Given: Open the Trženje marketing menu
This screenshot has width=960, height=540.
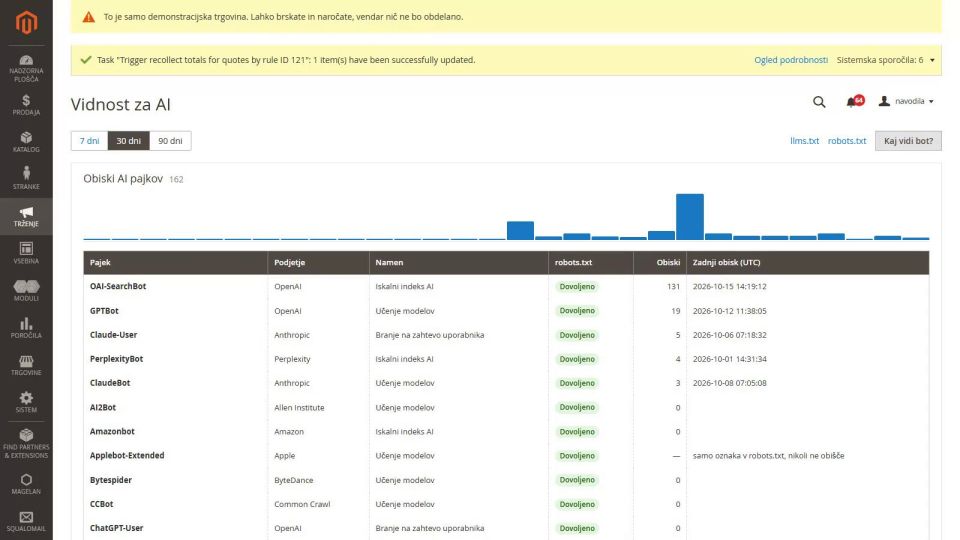Looking at the screenshot, I should (26, 216).
